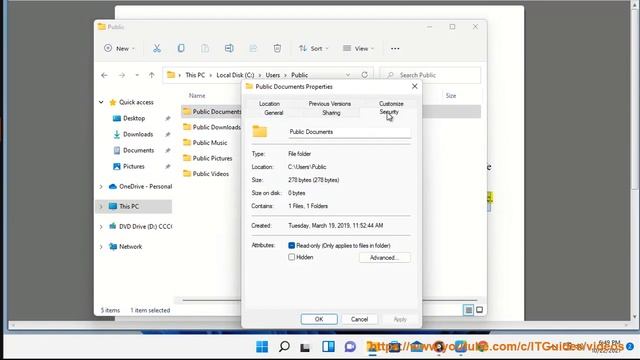Switch to the Customize tab
This screenshot has width=640, height=360.
[x=391, y=104]
